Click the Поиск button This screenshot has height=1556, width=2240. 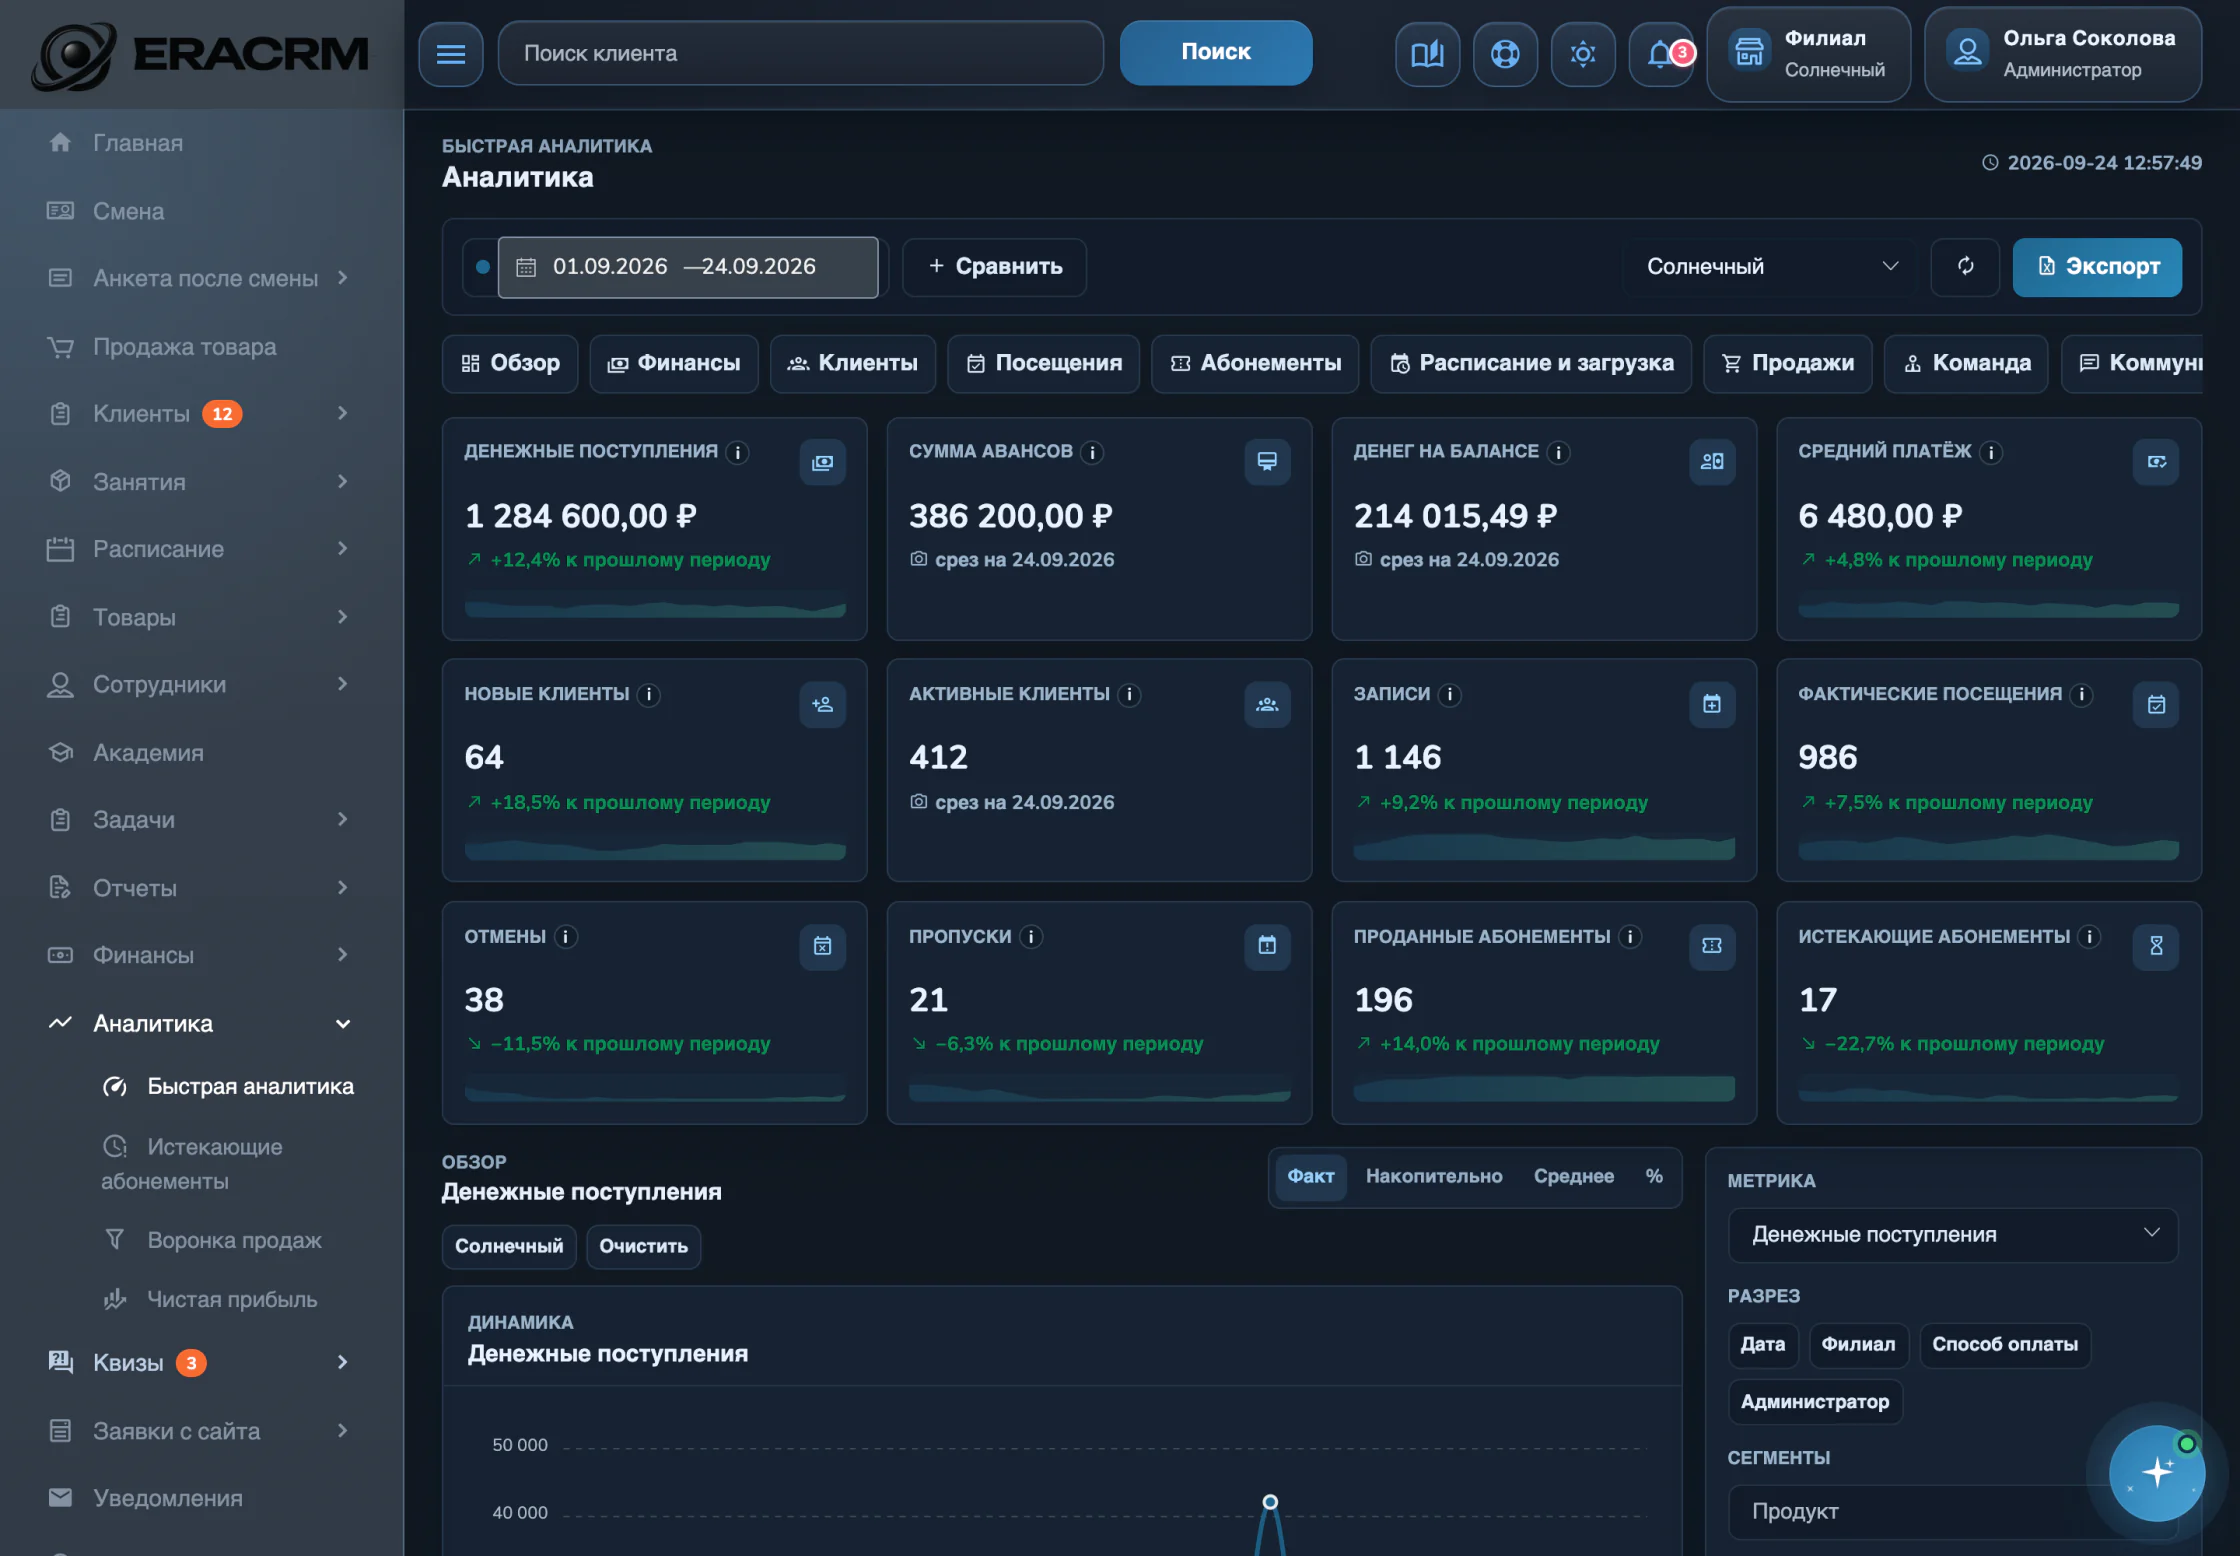click(x=1216, y=53)
